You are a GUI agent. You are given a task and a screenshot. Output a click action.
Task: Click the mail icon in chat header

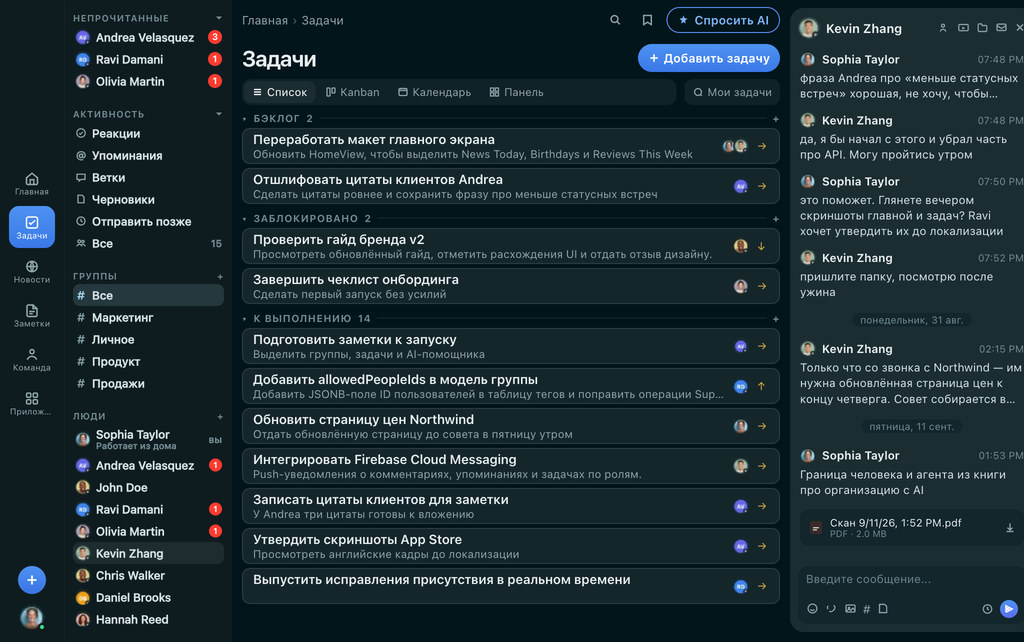[1001, 28]
